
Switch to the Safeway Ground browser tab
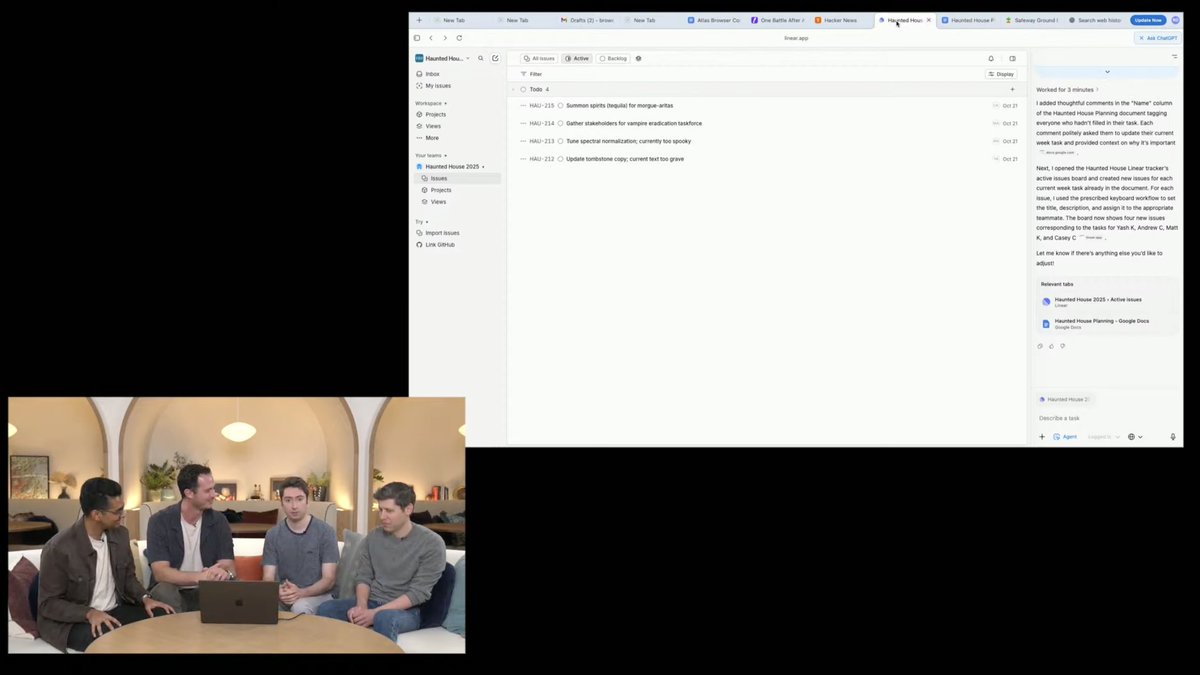click(1030, 20)
